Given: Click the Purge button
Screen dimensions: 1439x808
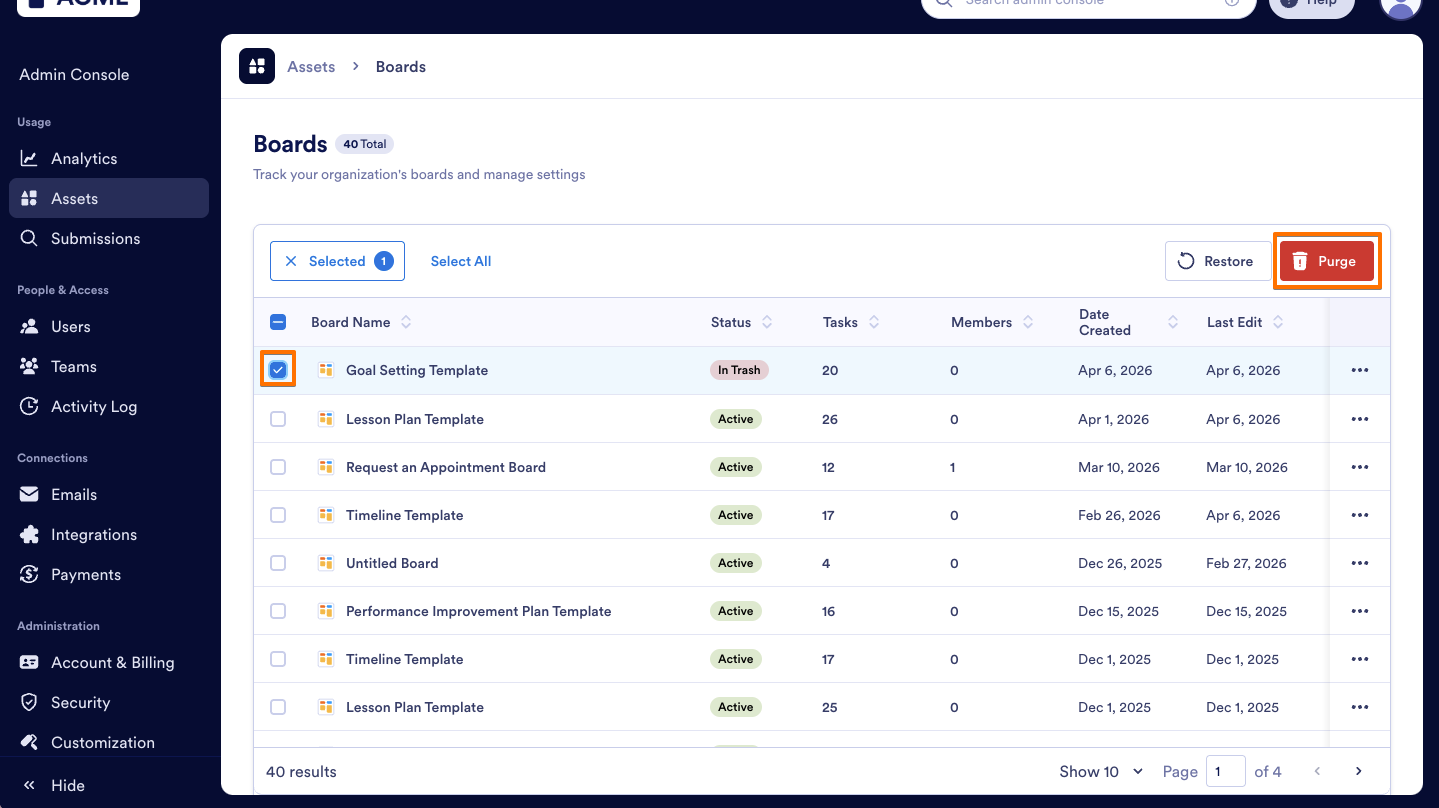Looking at the screenshot, I should tap(1327, 260).
